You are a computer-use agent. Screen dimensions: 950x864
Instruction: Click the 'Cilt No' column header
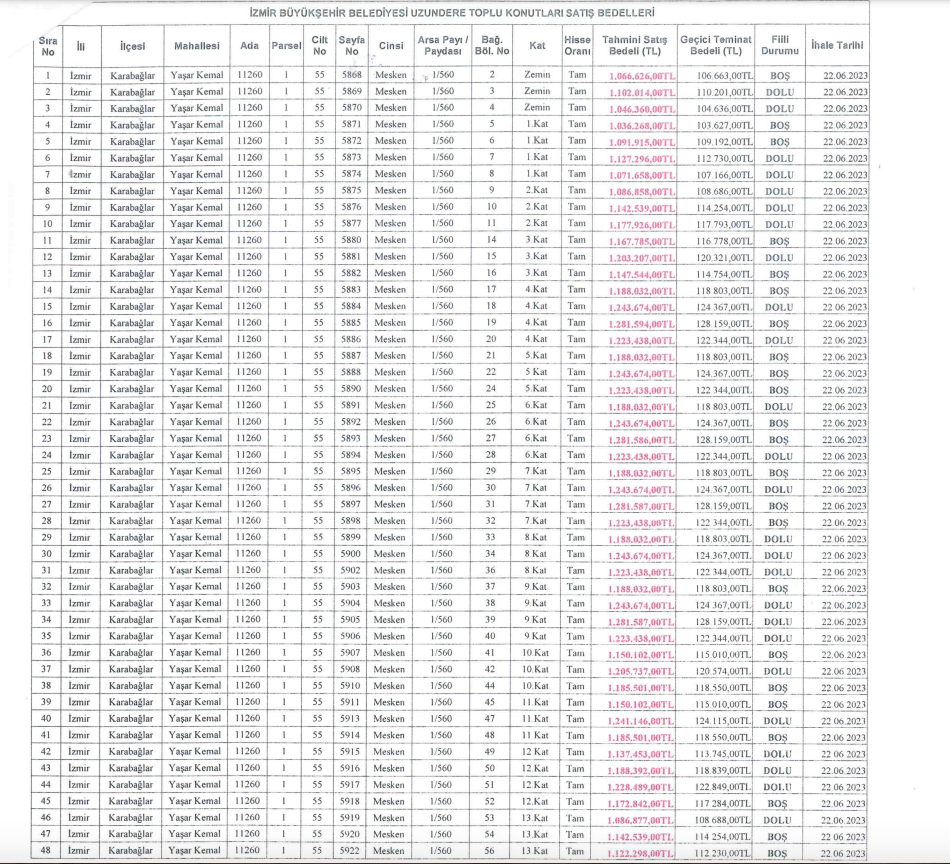tap(319, 45)
